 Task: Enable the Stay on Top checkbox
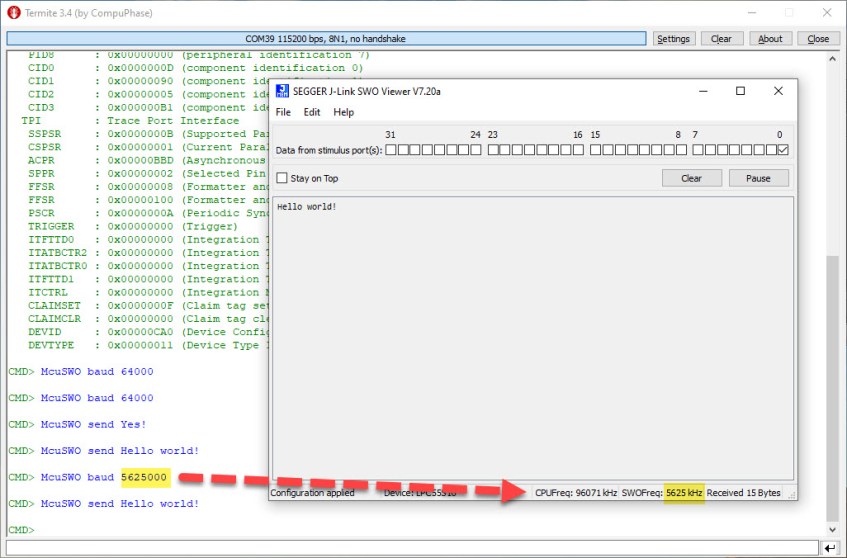pyautogui.click(x=282, y=178)
